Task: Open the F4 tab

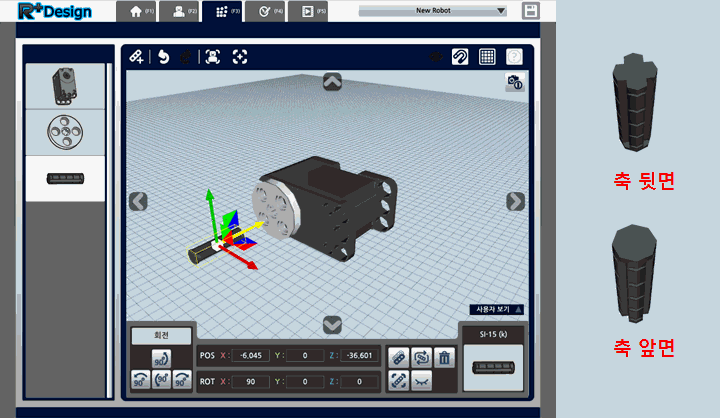Action: pos(269,12)
